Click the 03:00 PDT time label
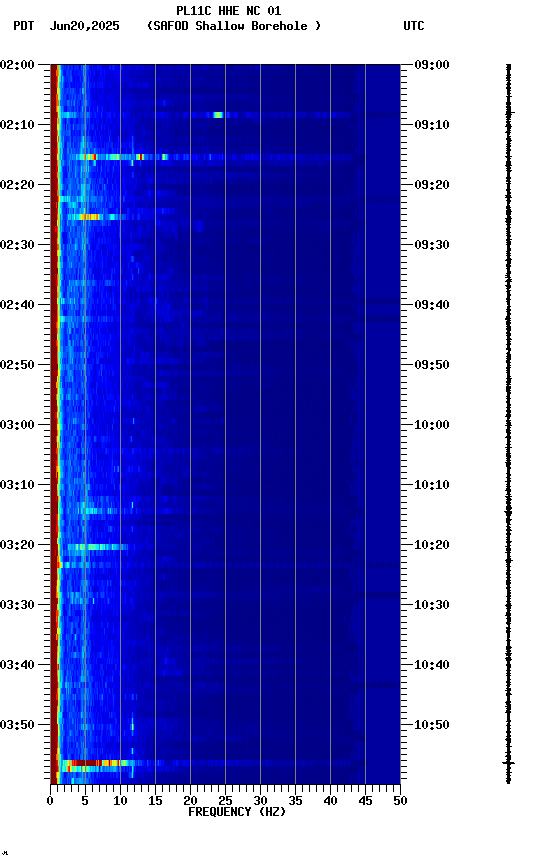 tap(17, 425)
